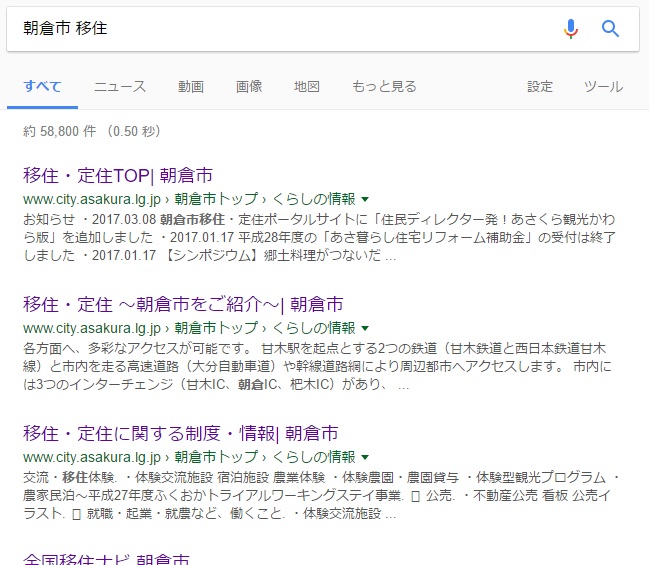The width and height of the screenshot is (649, 565).
Task: Switch to the ニュース tab
Action: pos(120,87)
